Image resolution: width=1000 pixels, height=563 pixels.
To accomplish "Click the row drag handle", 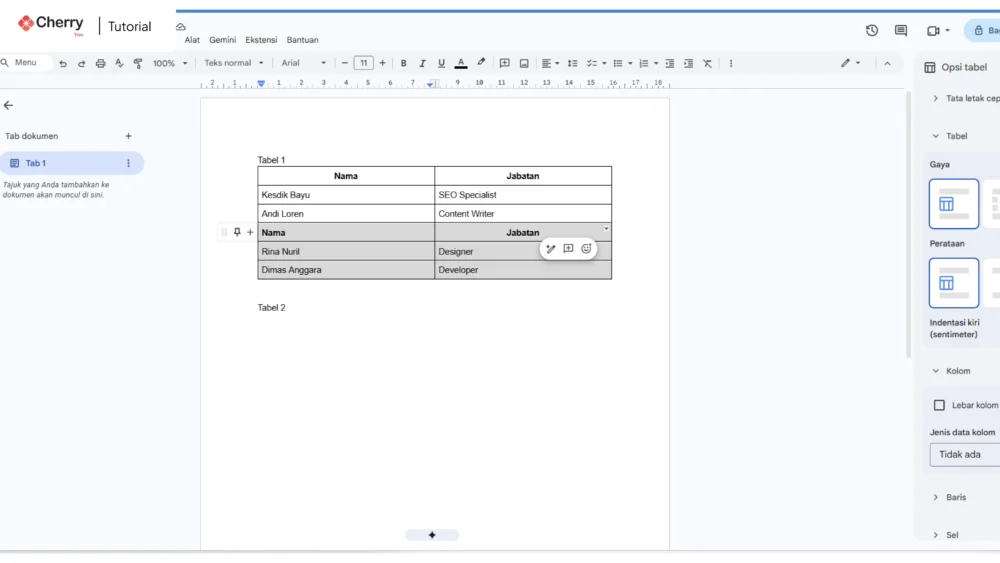I will [224, 232].
